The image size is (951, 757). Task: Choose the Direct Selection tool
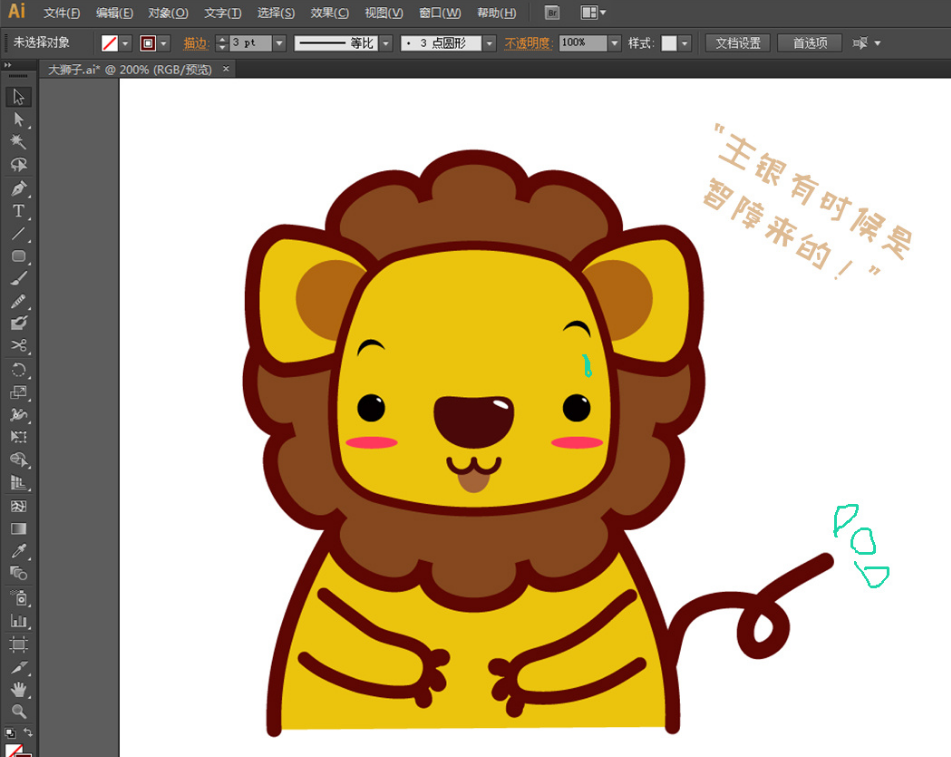point(18,119)
